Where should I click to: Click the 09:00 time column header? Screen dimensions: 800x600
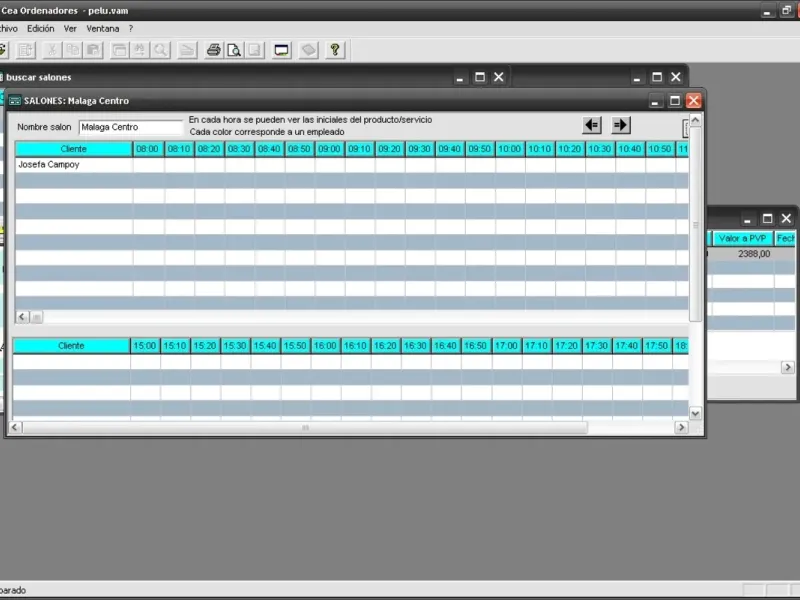point(329,149)
